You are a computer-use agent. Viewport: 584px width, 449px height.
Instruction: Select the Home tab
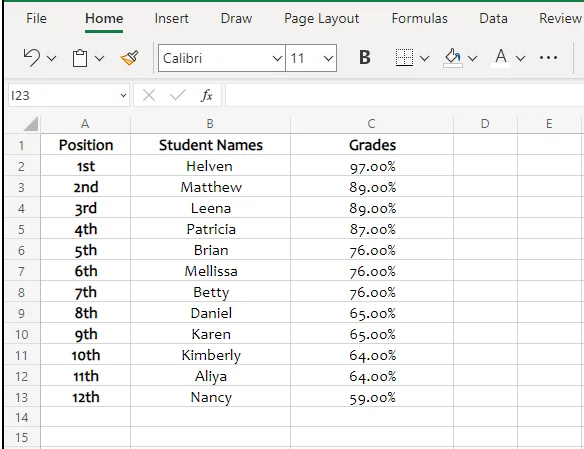coord(104,18)
